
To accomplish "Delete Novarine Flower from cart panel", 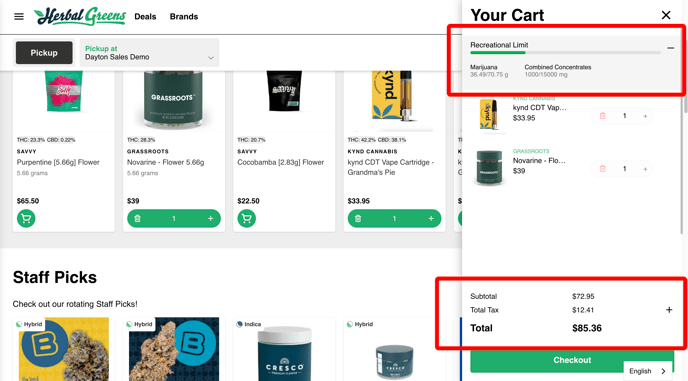I will (x=602, y=169).
